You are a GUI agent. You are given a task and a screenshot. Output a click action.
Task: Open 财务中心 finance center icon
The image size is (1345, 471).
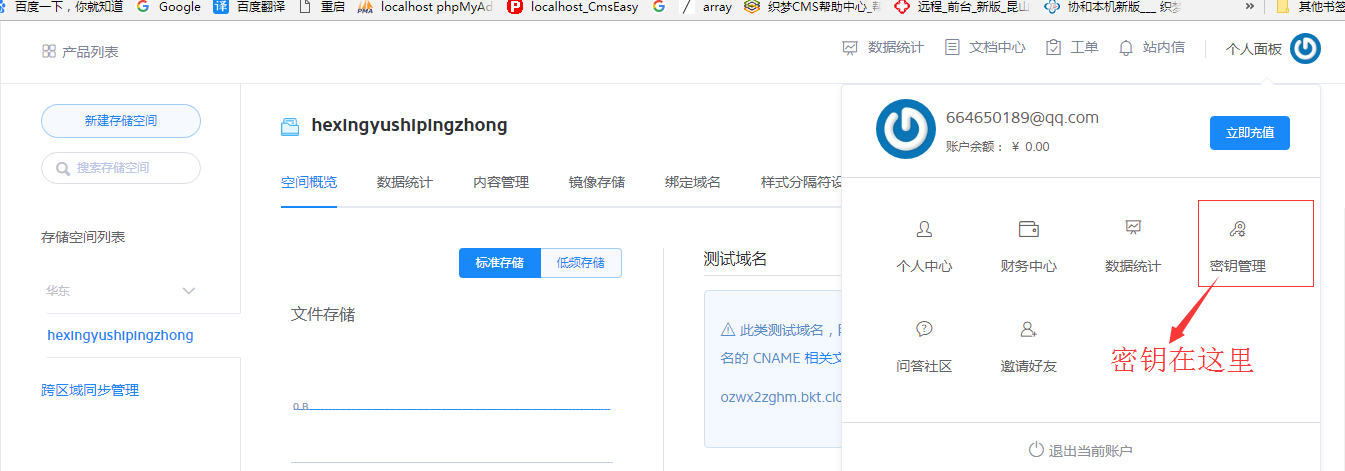click(1028, 231)
